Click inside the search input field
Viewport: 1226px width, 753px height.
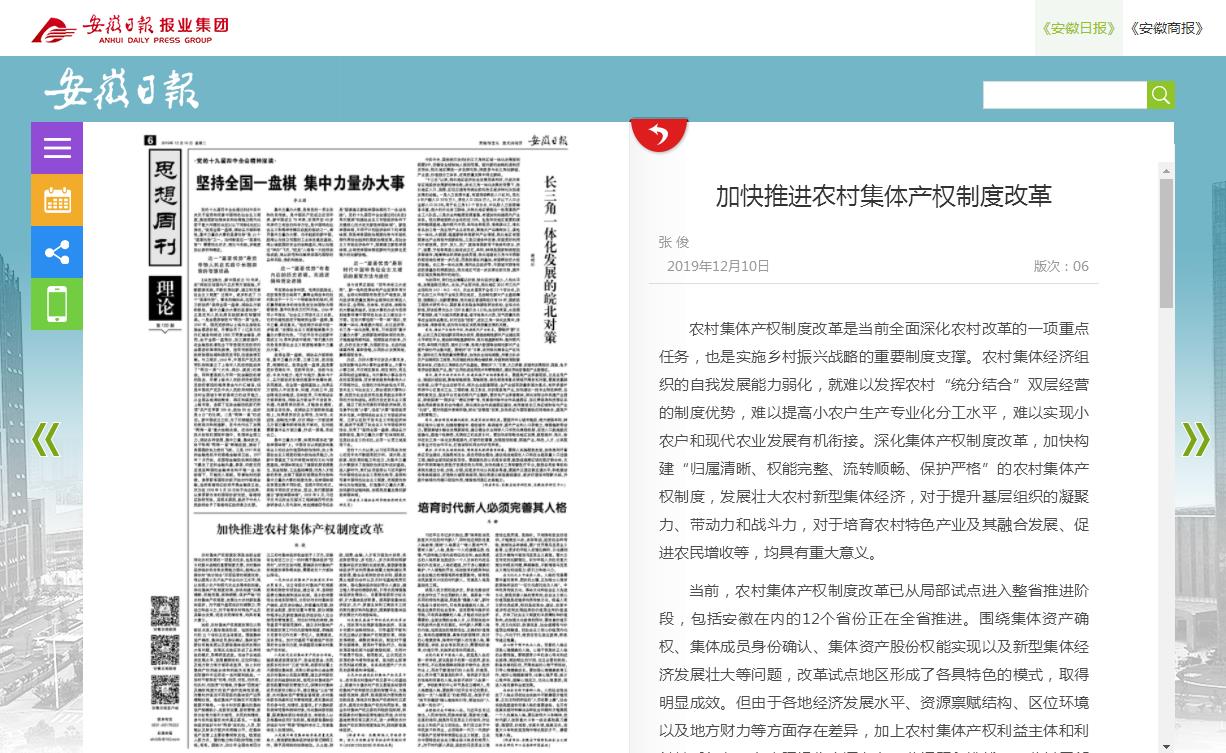click(1064, 95)
